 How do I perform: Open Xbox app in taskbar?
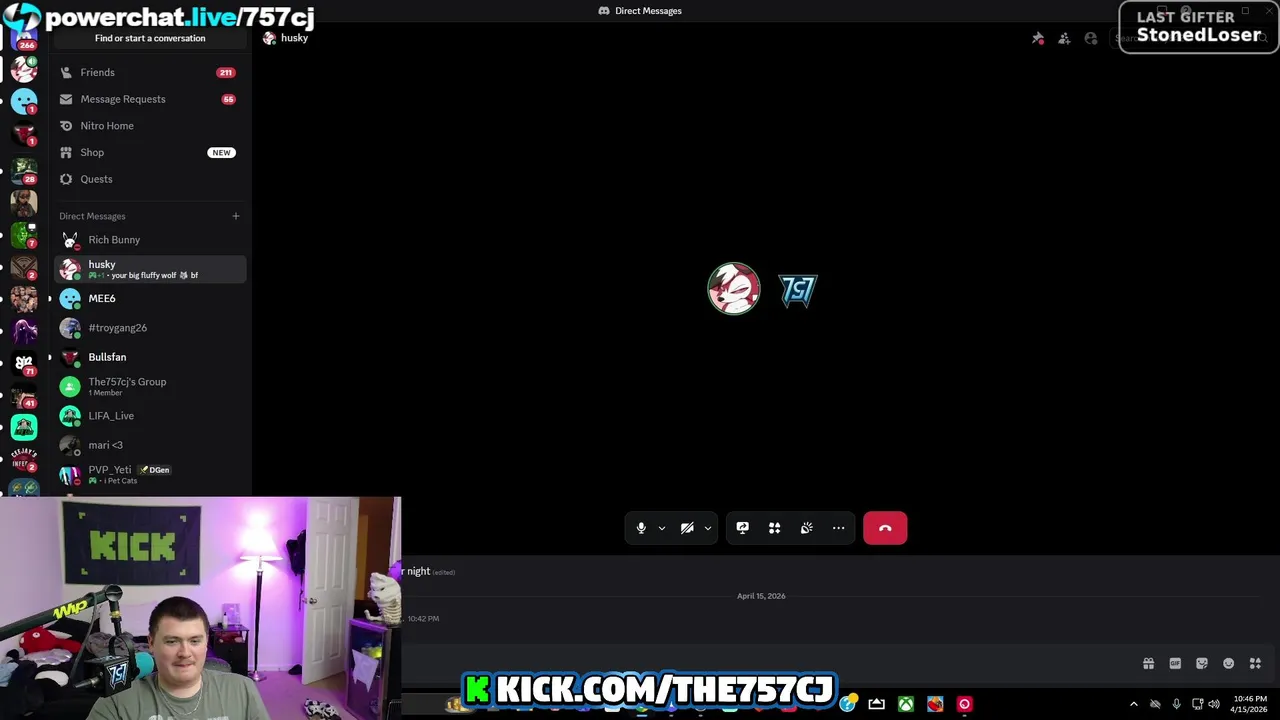tap(905, 704)
